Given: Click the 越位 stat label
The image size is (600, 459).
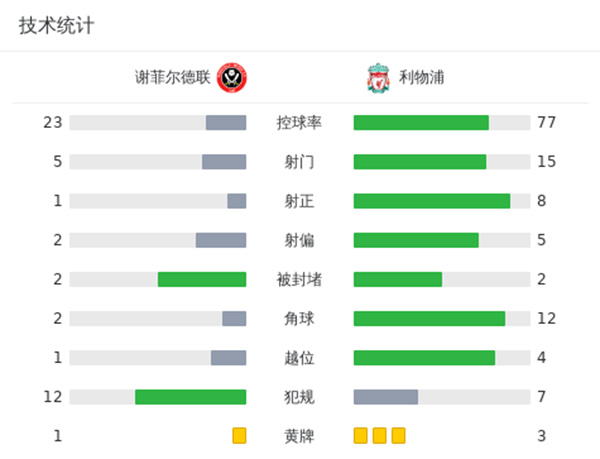Looking at the screenshot, I should click(299, 358).
